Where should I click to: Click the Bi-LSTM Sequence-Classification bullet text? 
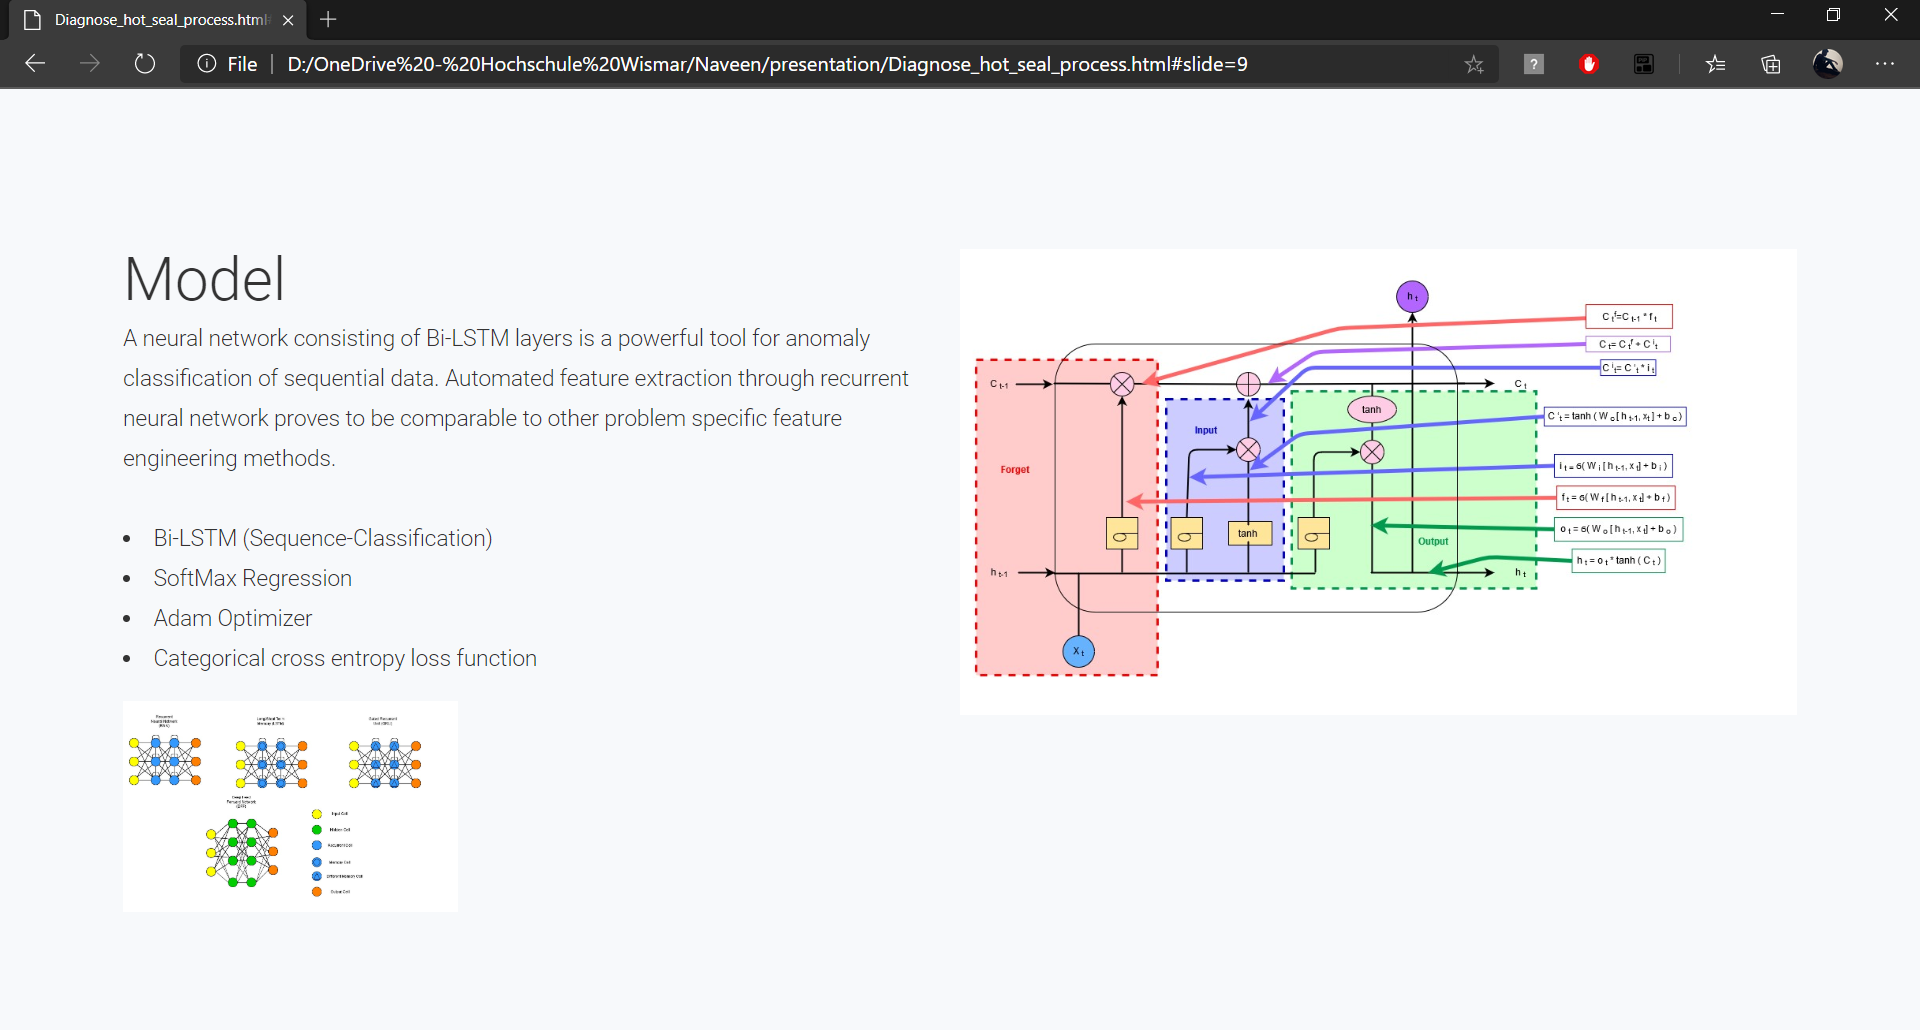(x=322, y=538)
